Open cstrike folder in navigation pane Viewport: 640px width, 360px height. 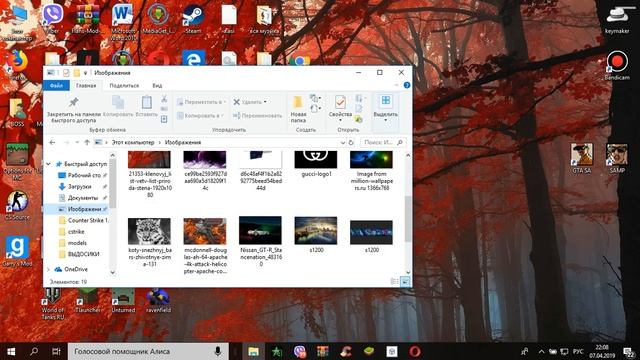coord(76,231)
